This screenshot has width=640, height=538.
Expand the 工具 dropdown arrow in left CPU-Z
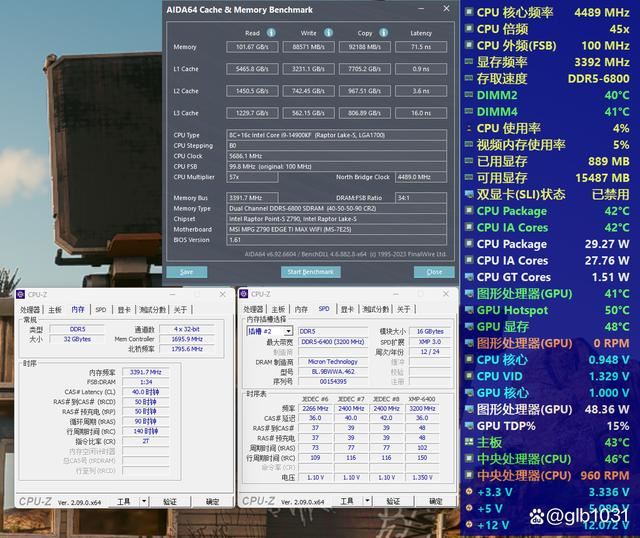point(143,501)
